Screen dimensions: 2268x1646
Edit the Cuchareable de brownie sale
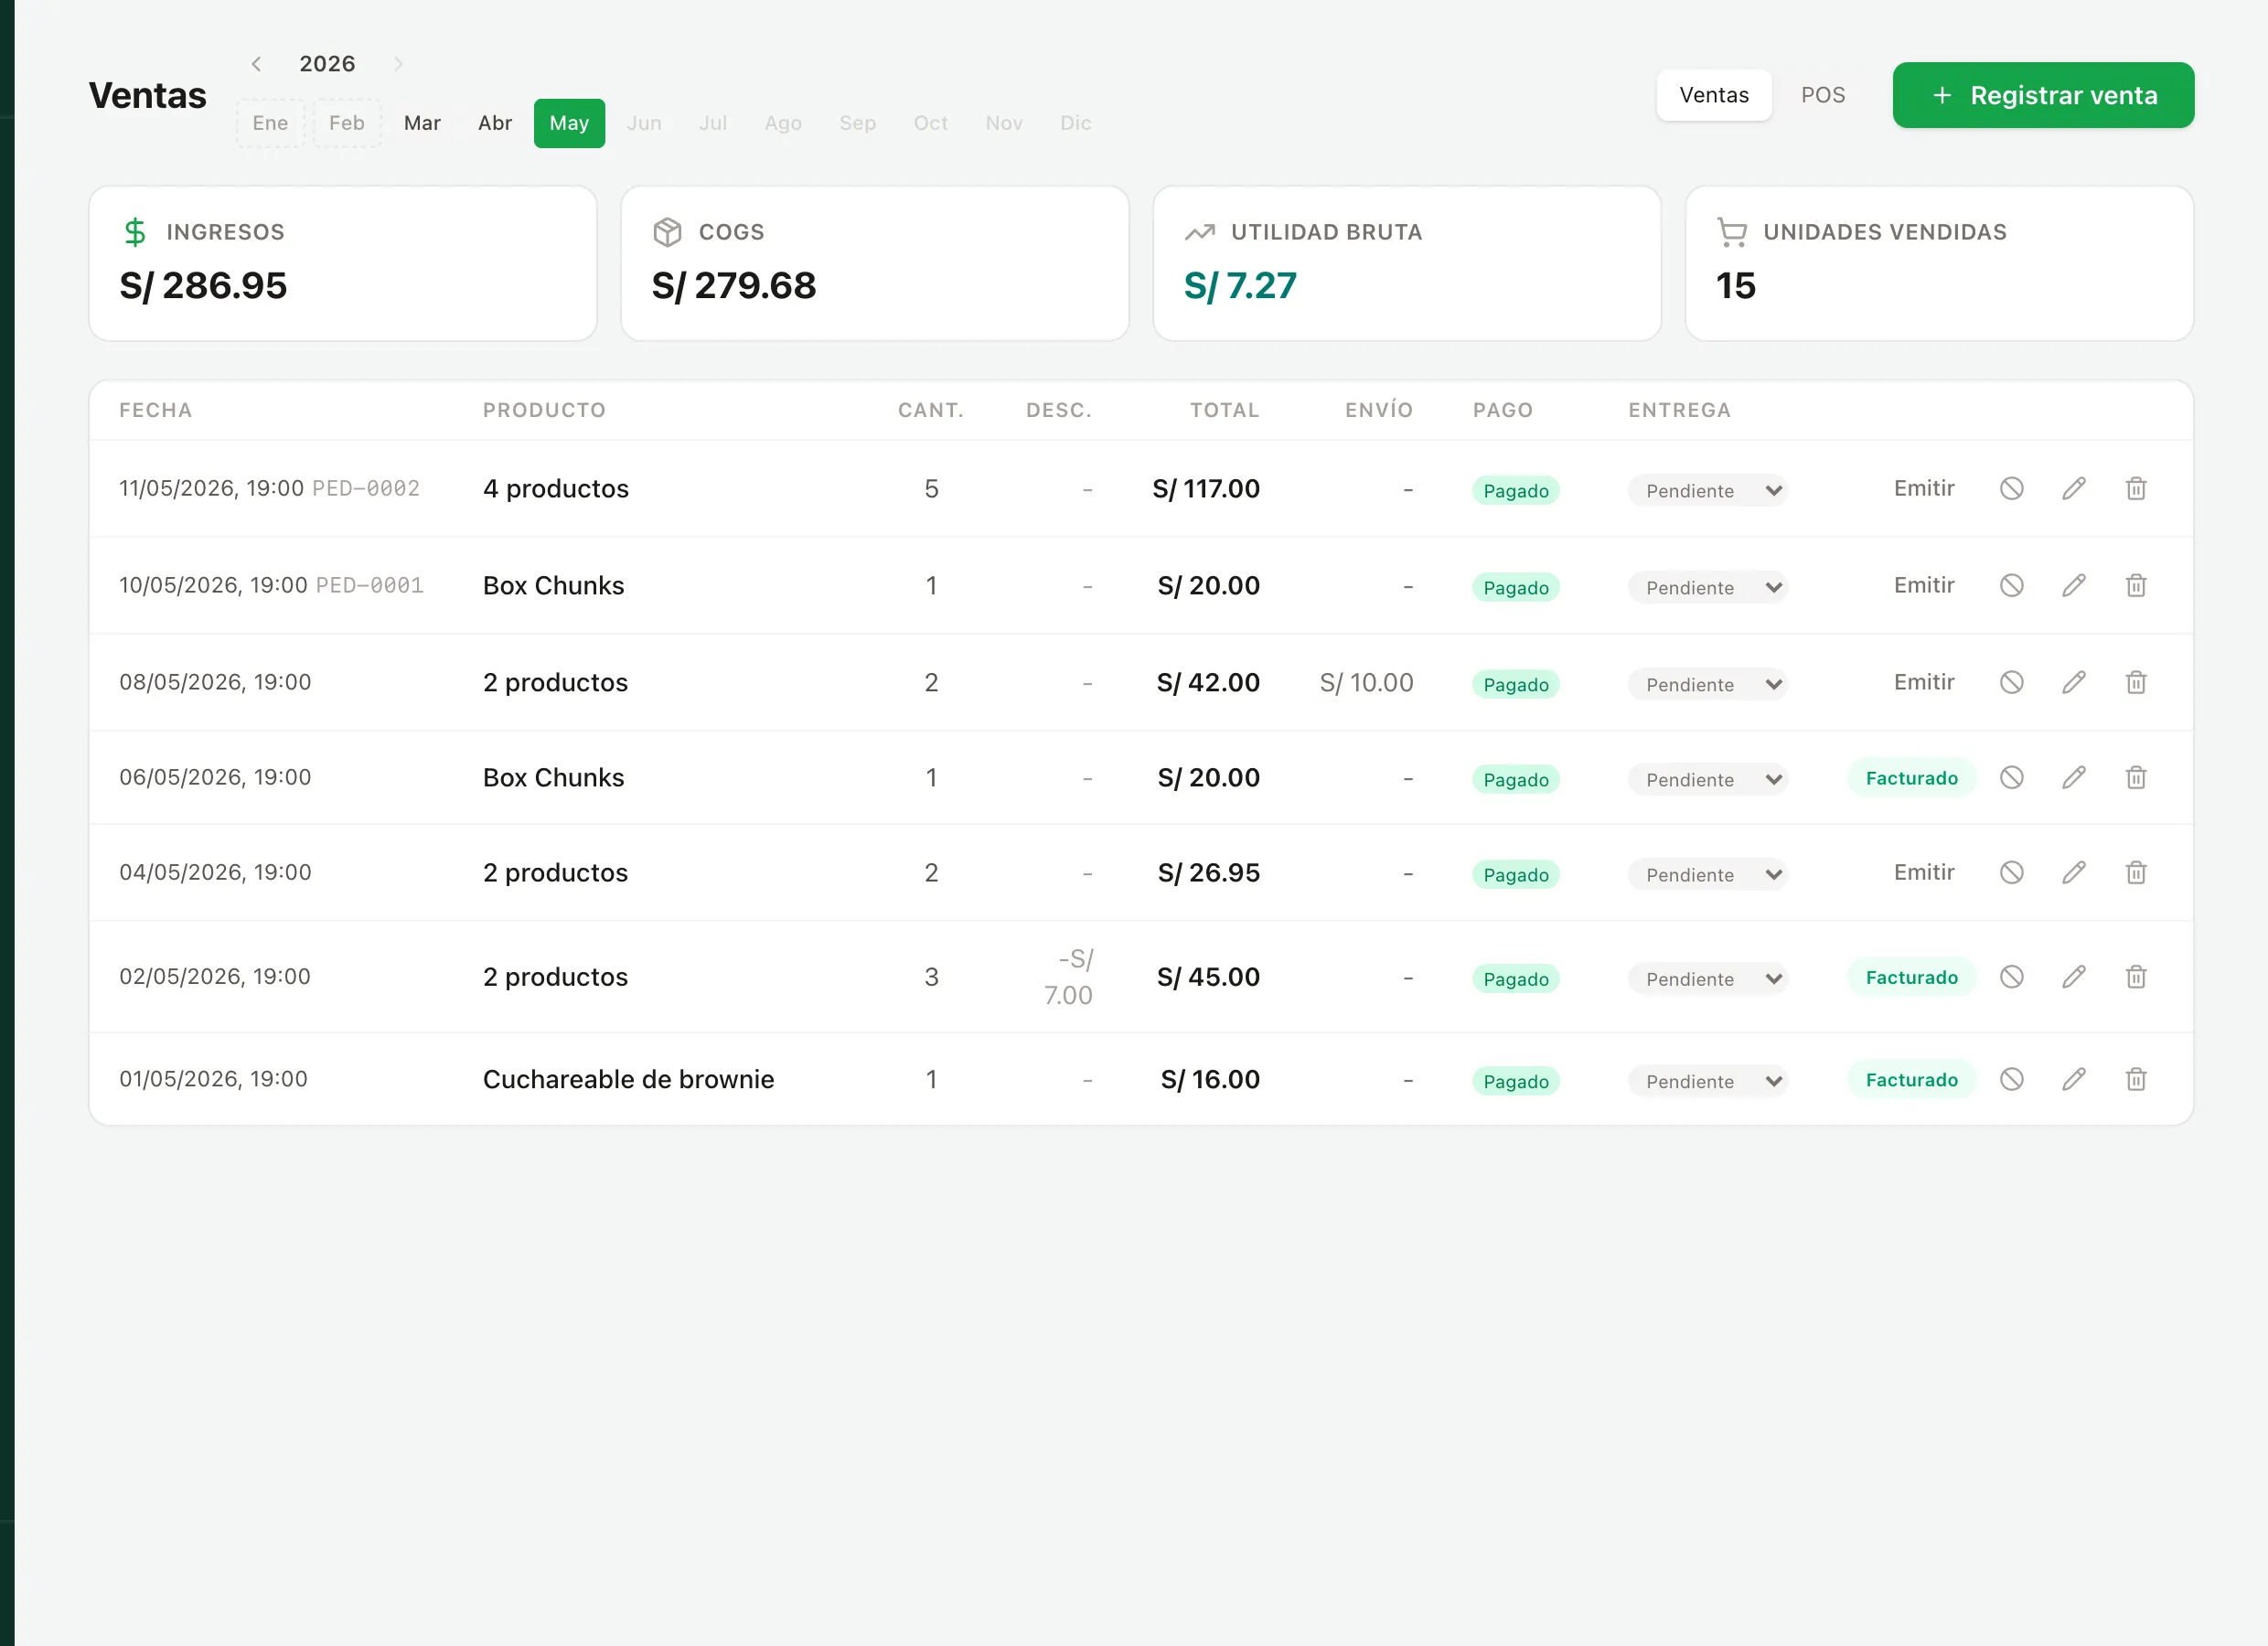(x=2074, y=1079)
